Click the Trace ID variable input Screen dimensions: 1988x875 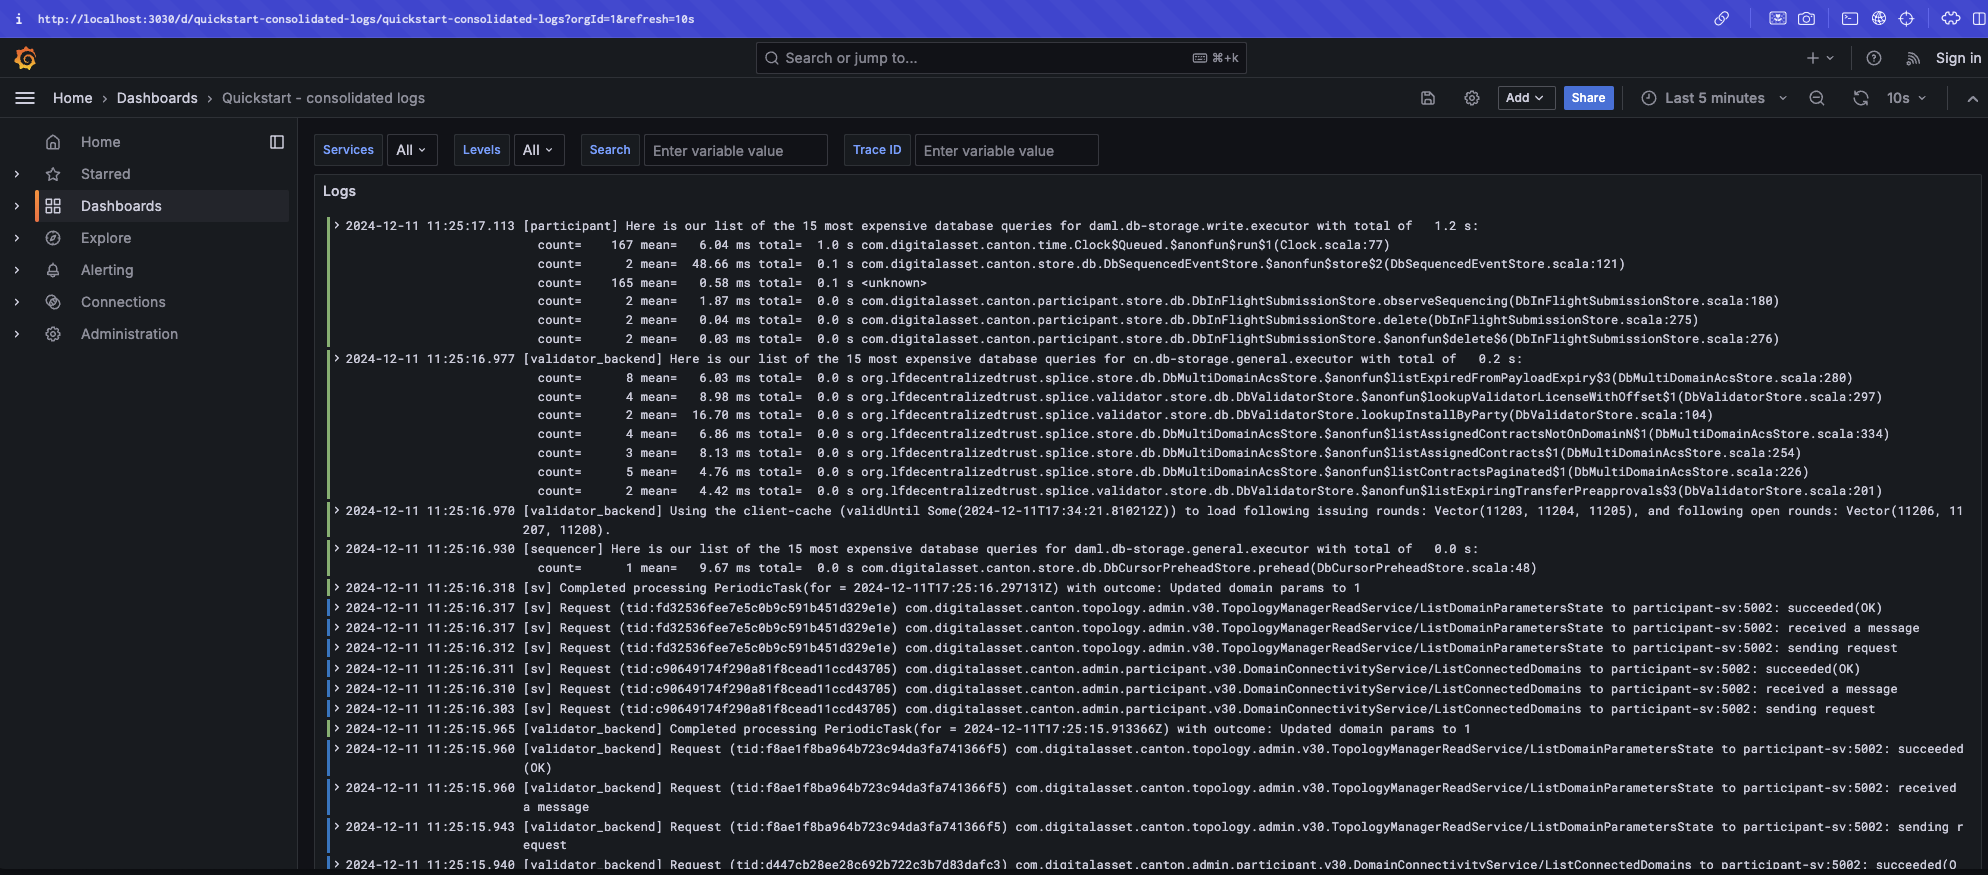(1006, 151)
